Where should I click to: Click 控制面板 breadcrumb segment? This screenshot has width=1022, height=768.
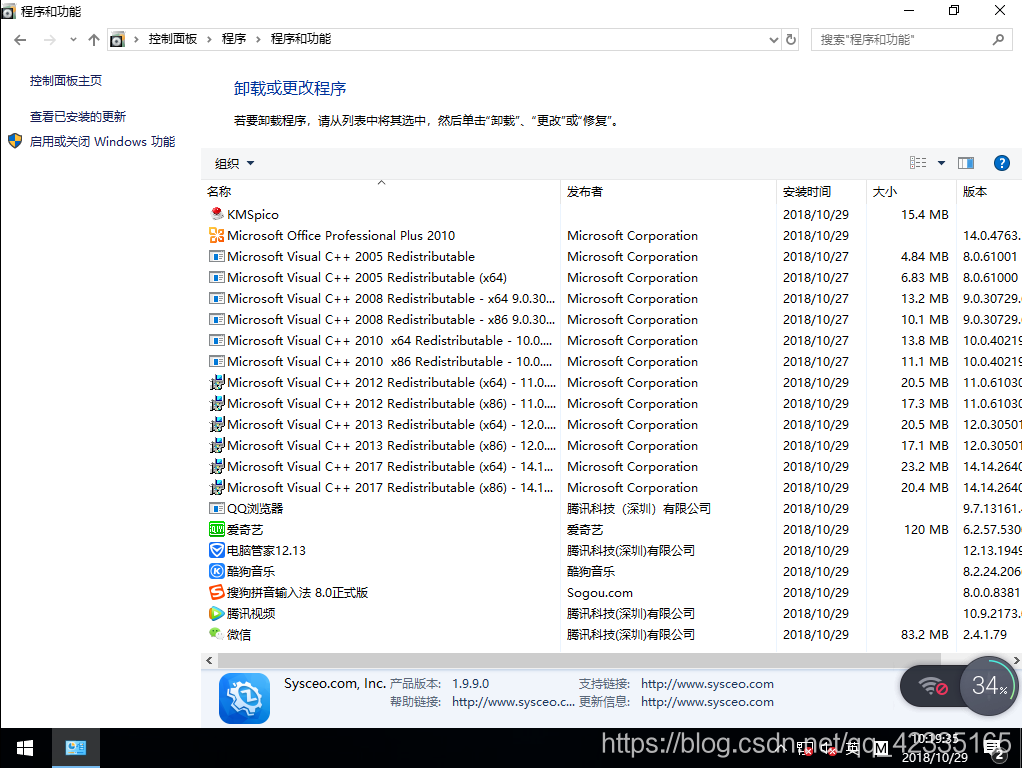pyautogui.click(x=173, y=39)
